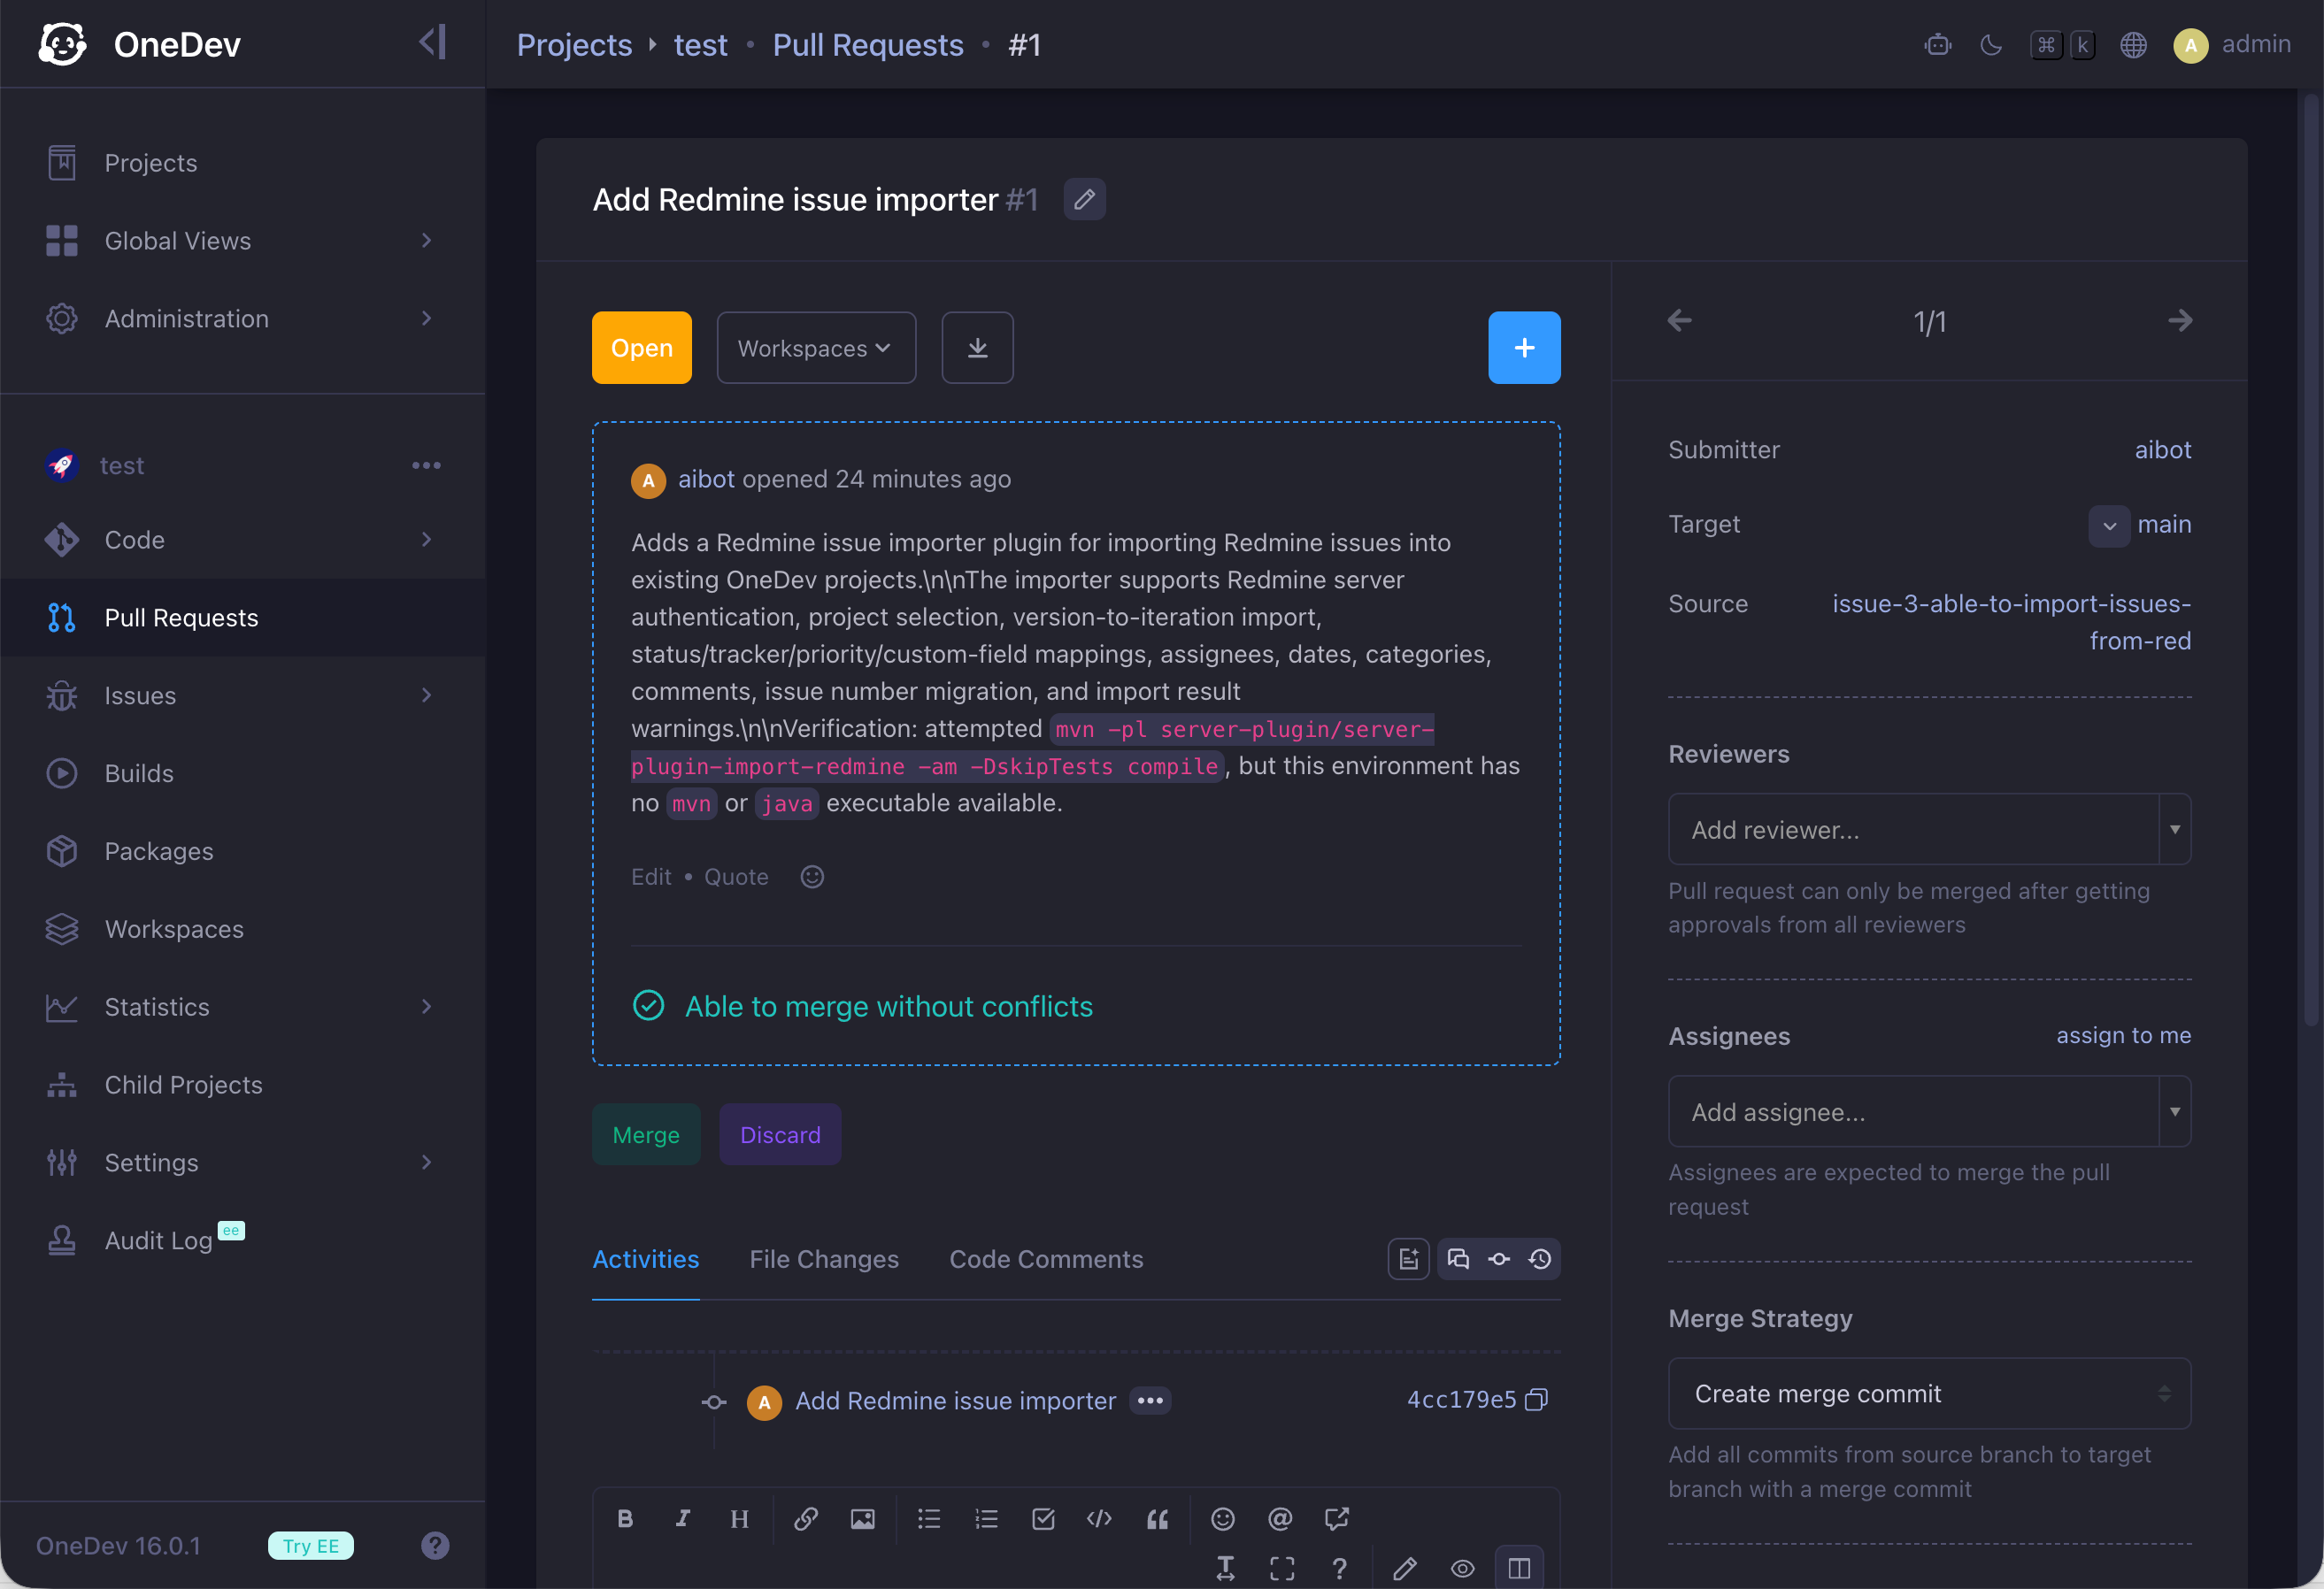
Task: Toggle showing change history in activities
Action: pyautogui.click(x=1540, y=1259)
